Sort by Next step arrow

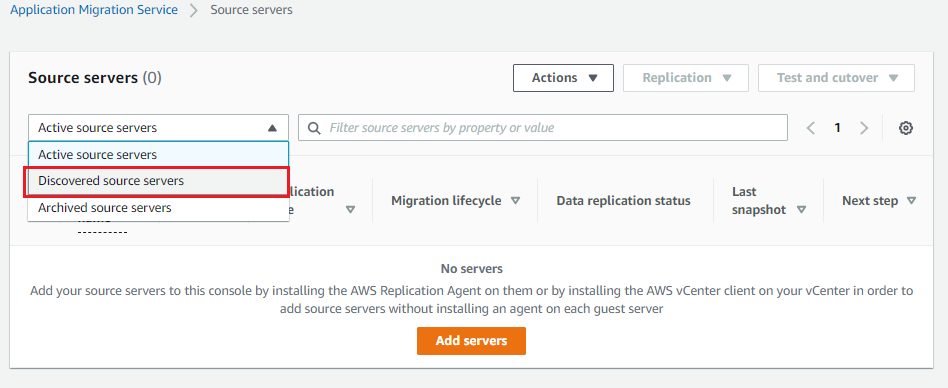coord(911,201)
